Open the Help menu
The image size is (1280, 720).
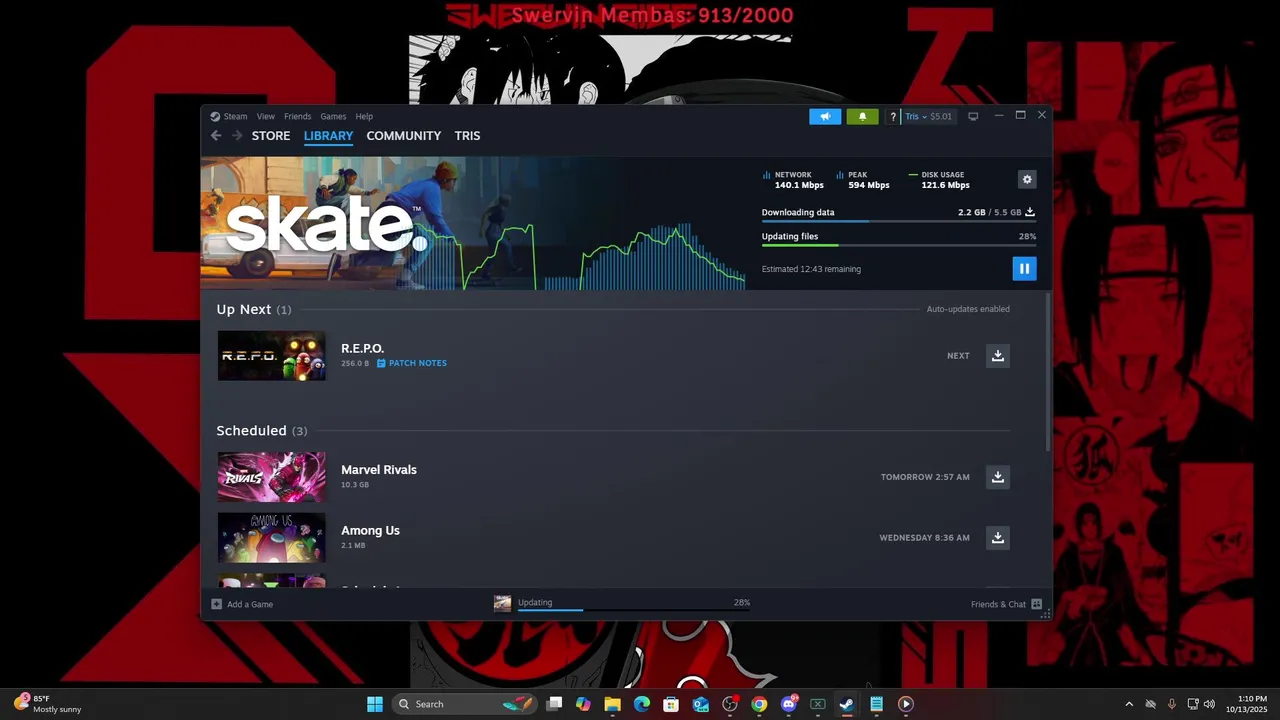(x=364, y=116)
